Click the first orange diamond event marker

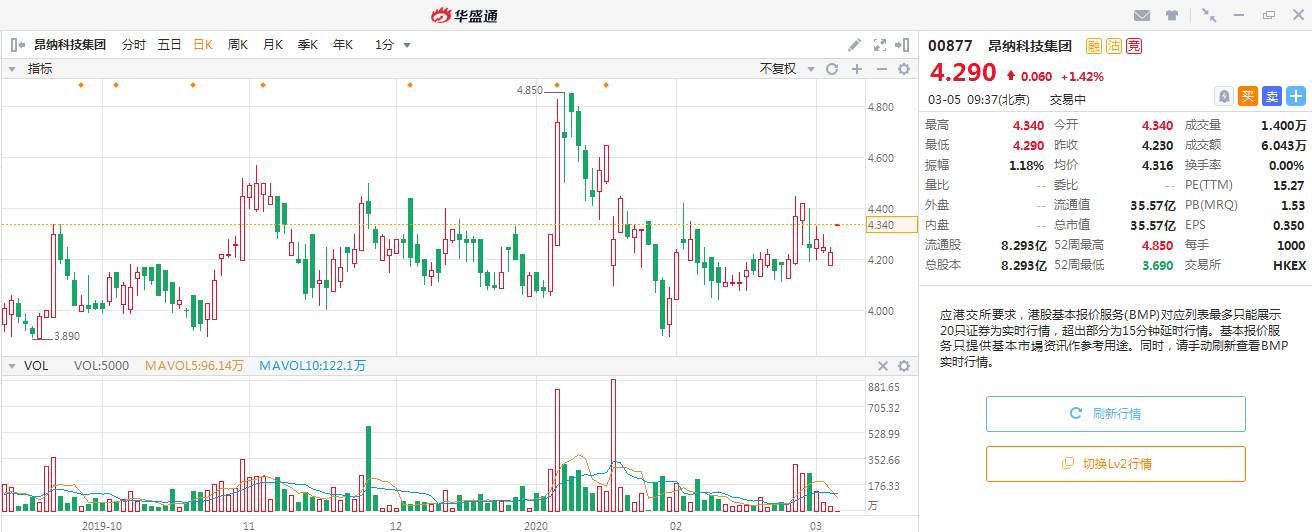point(81,85)
